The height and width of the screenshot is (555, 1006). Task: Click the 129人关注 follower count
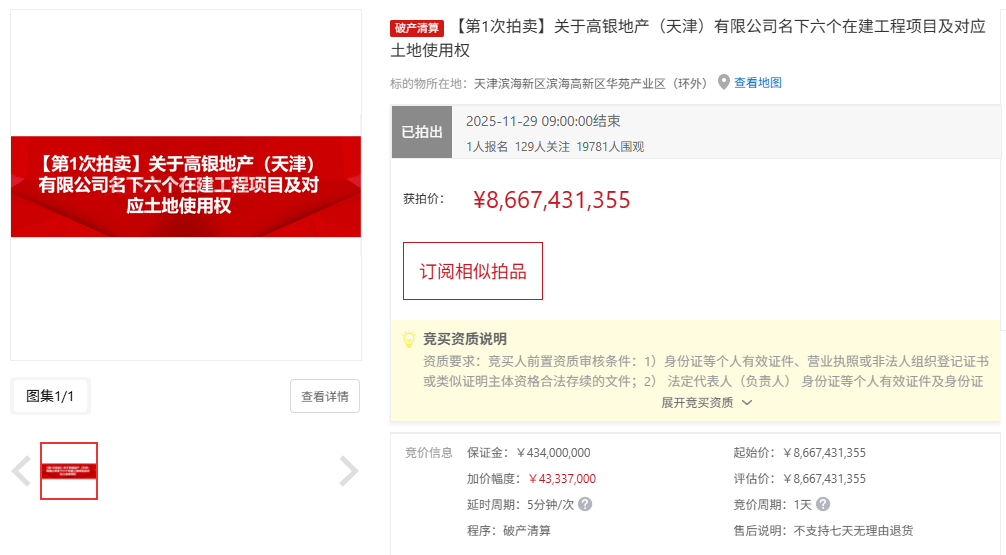[542, 147]
